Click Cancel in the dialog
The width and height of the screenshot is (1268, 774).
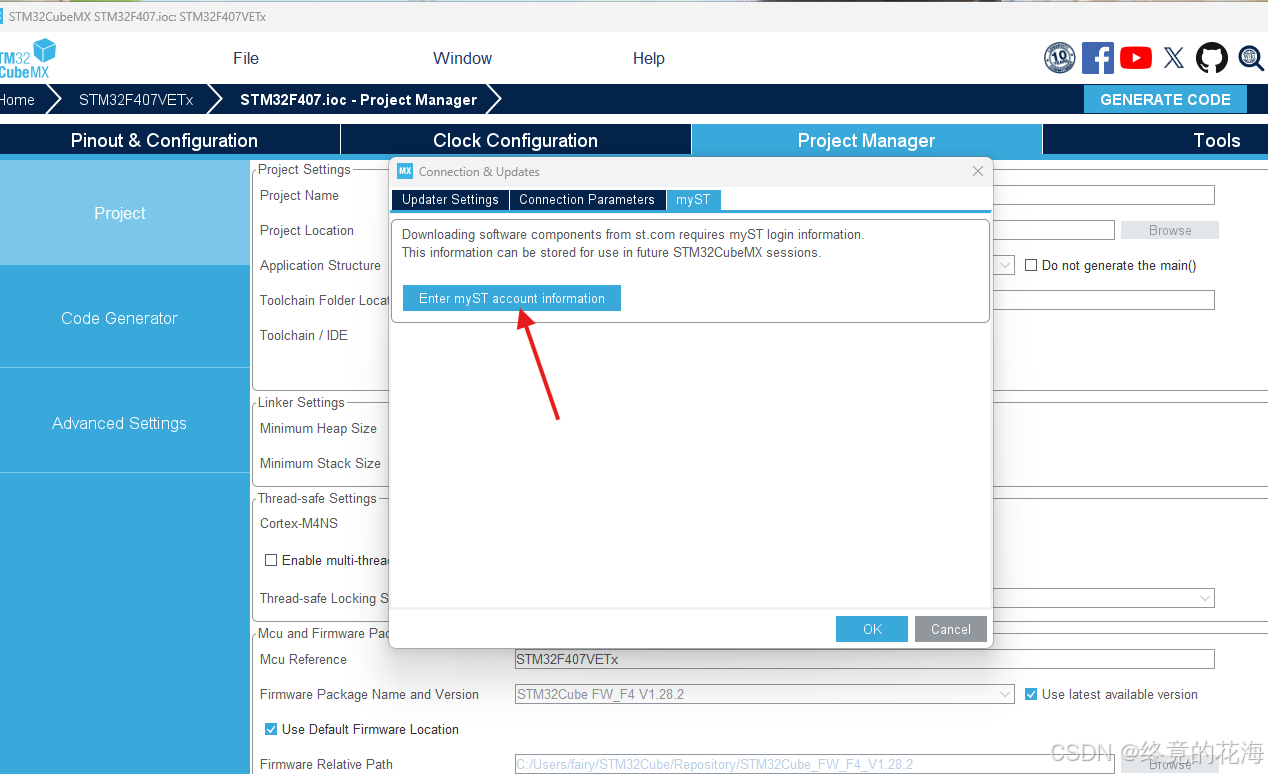(951, 629)
